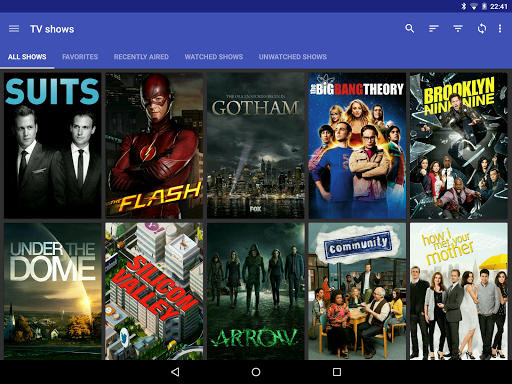Open The Big Bang Theory poster
The height and width of the screenshot is (384, 512).
point(357,146)
